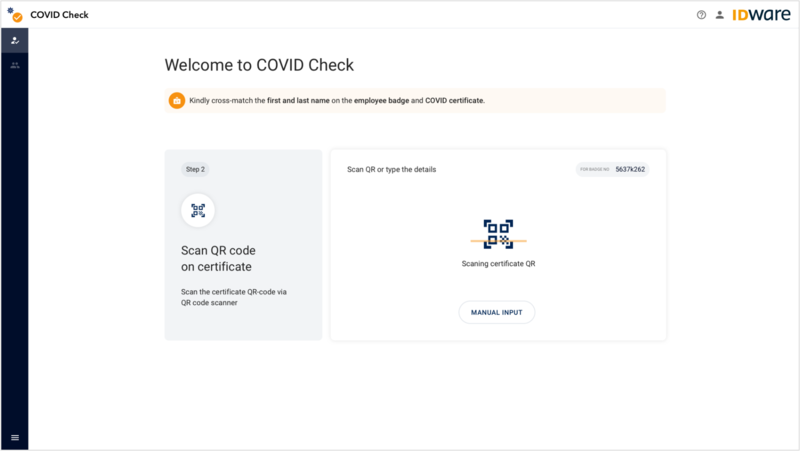Image resolution: width=800 pixels, height=451 pixels.
Task: Open the people group sidebar icon
Action: [15, 65]
